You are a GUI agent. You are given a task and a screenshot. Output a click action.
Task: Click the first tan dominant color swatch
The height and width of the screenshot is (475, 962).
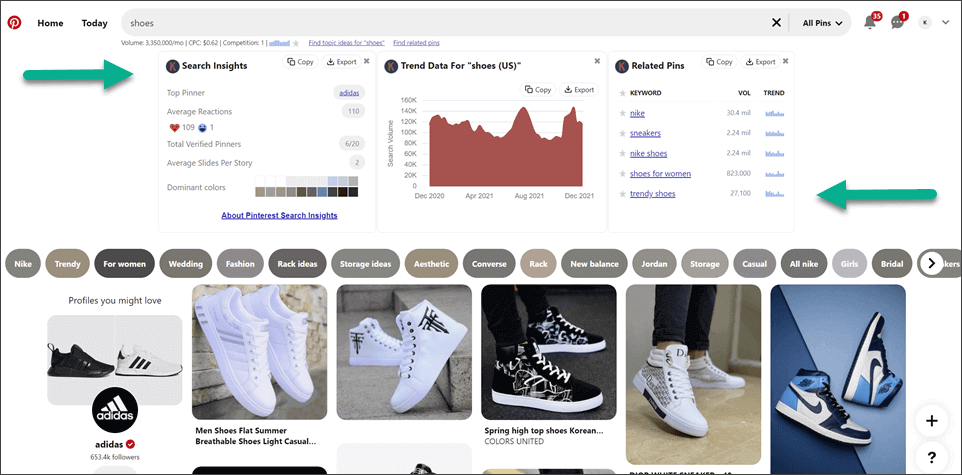click(x=260, y=192)
